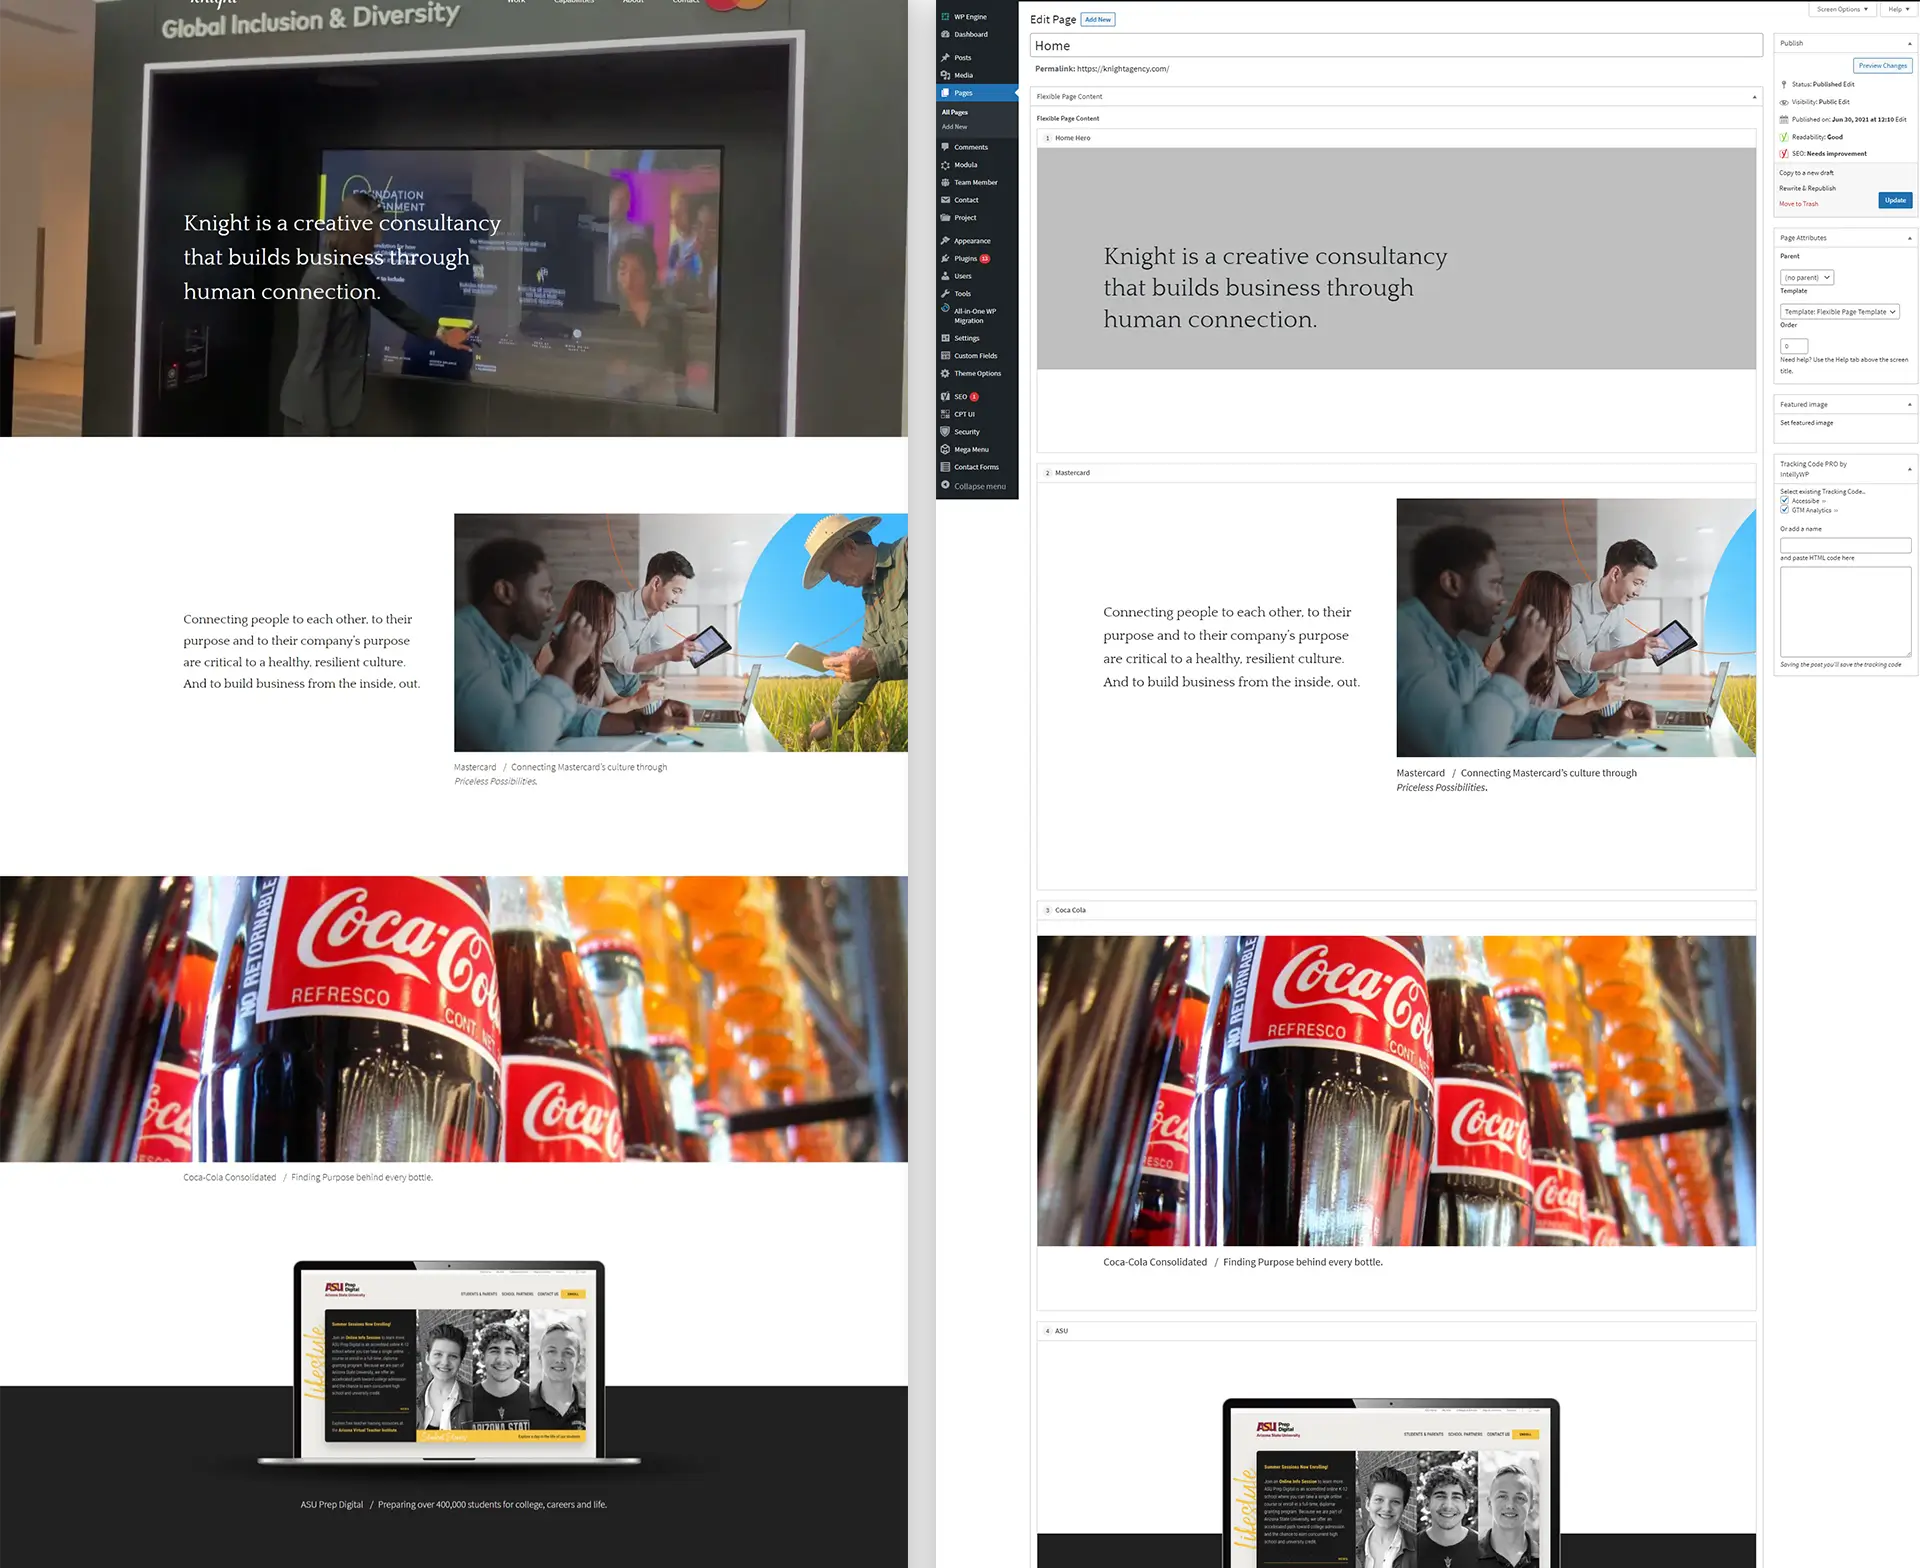Expand the Screen Options tab
This screenshot has width=1920, height=1568.
[1841, 9]
